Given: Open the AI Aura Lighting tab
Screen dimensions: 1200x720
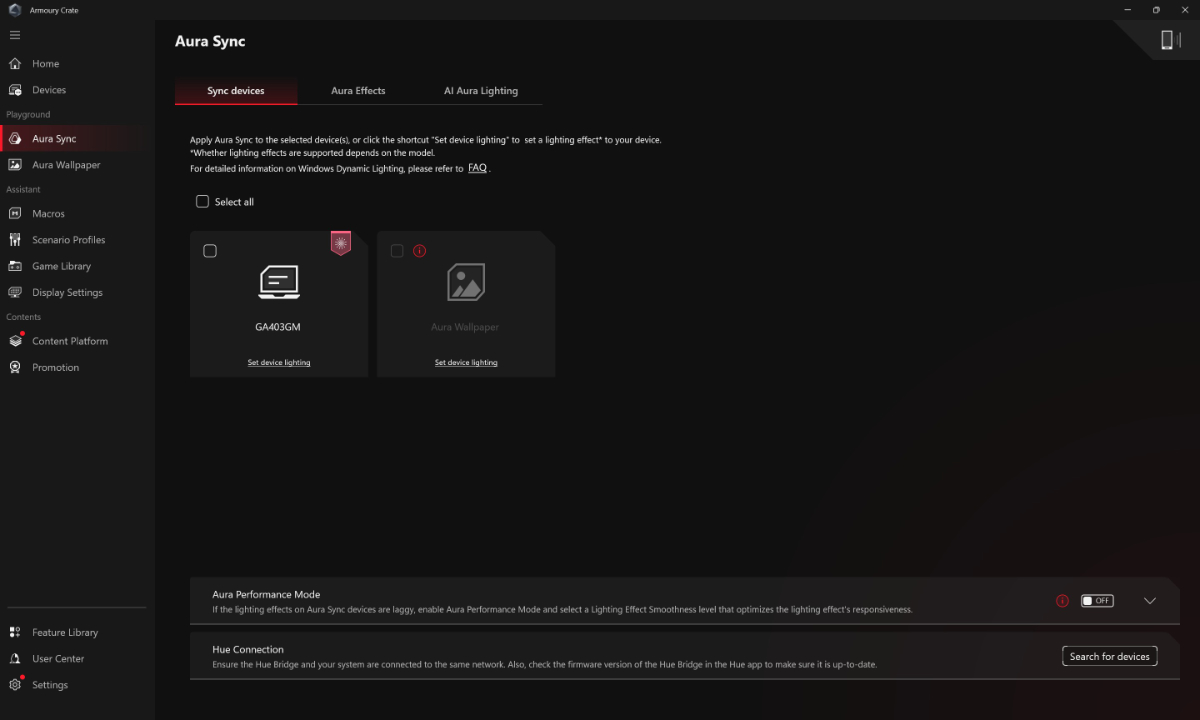Looking at the screenshot, I should (481, 91).
